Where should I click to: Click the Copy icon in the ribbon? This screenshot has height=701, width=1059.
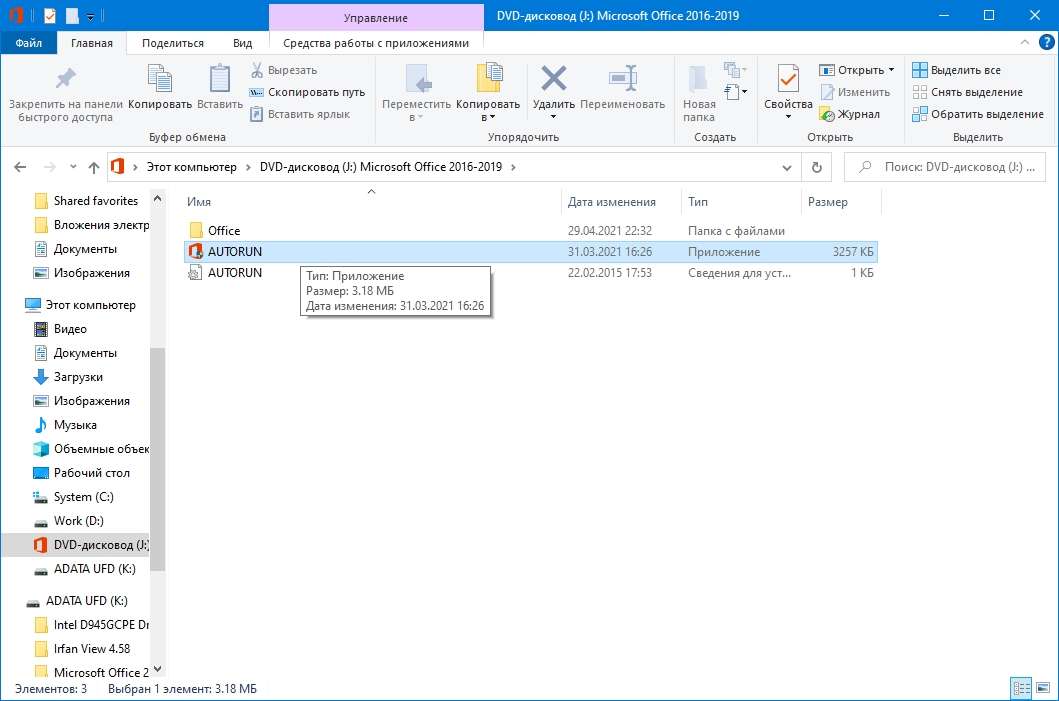click(x=160, y=81)
